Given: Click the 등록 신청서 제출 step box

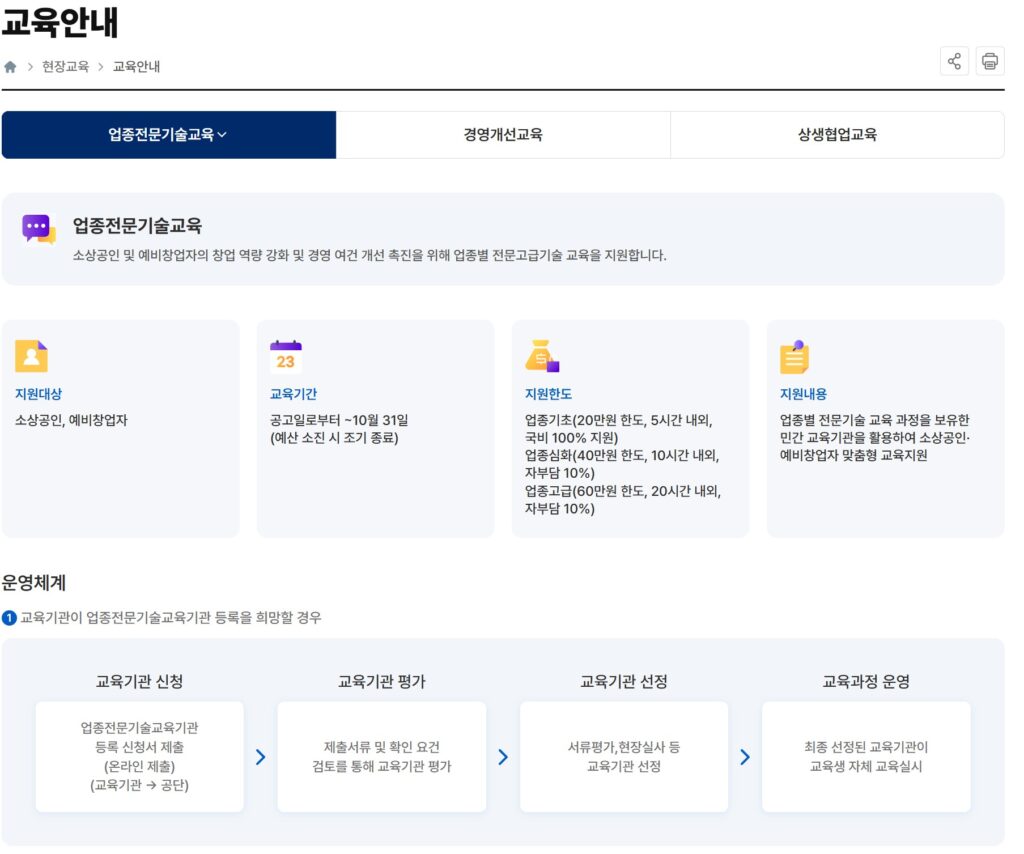Looking at the screenshot, I should click(140, 757).
